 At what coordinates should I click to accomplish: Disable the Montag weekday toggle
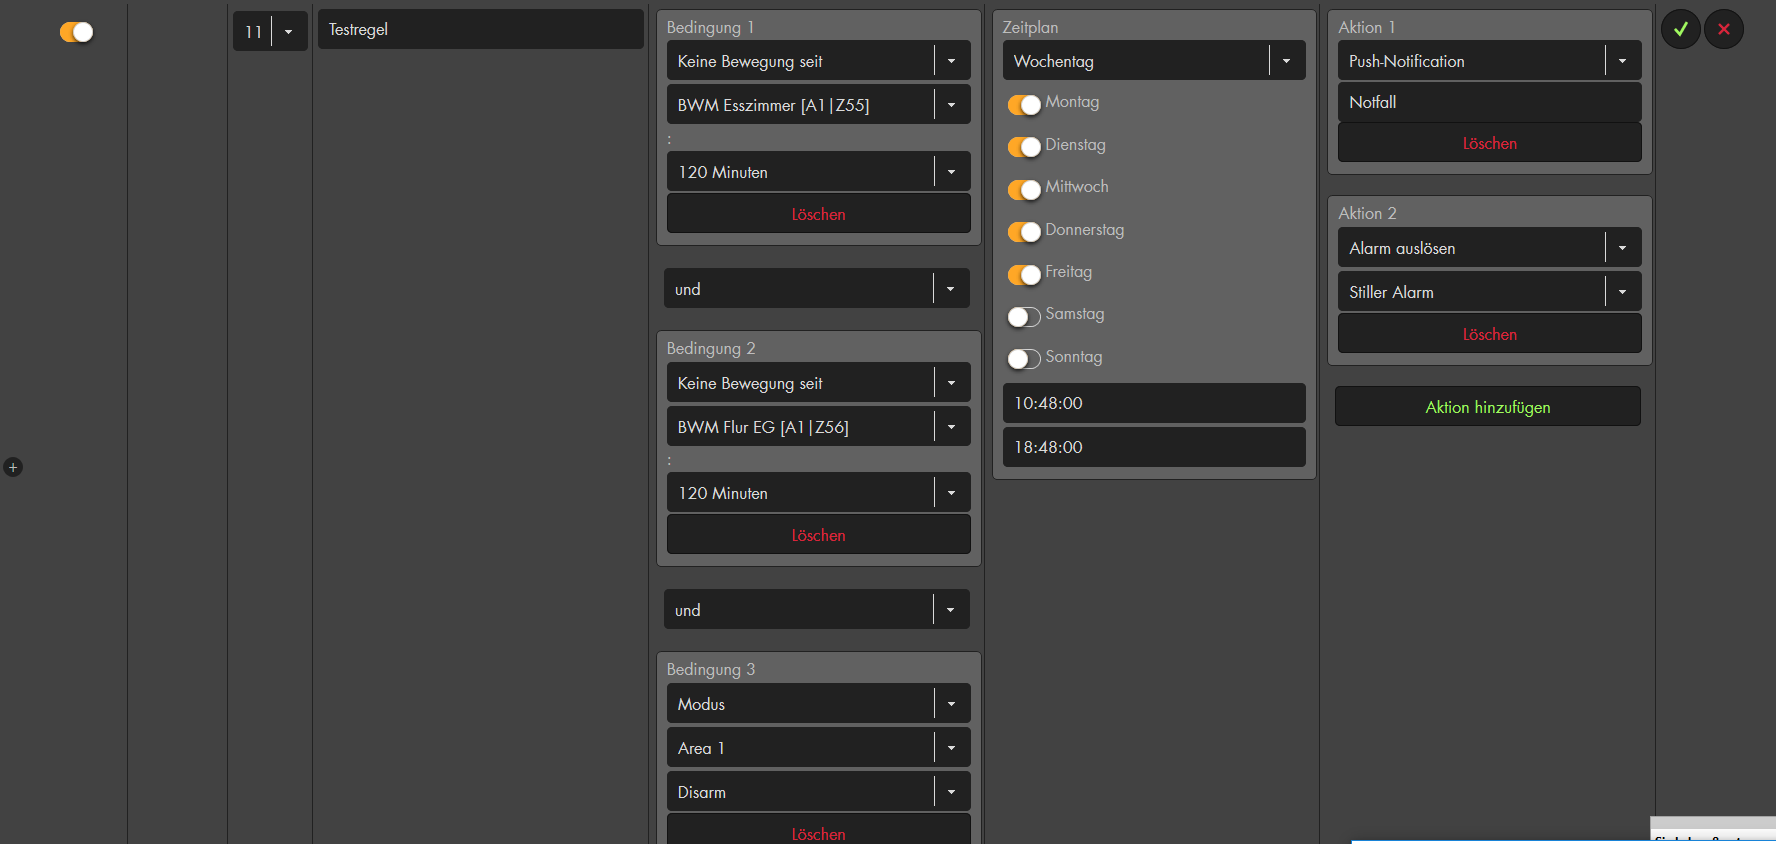click(1024, 104)
